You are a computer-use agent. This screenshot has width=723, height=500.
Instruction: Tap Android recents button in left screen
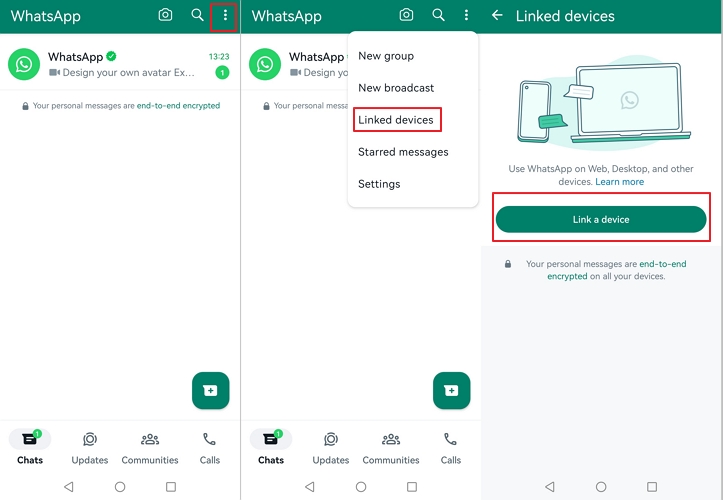(171, 487)
